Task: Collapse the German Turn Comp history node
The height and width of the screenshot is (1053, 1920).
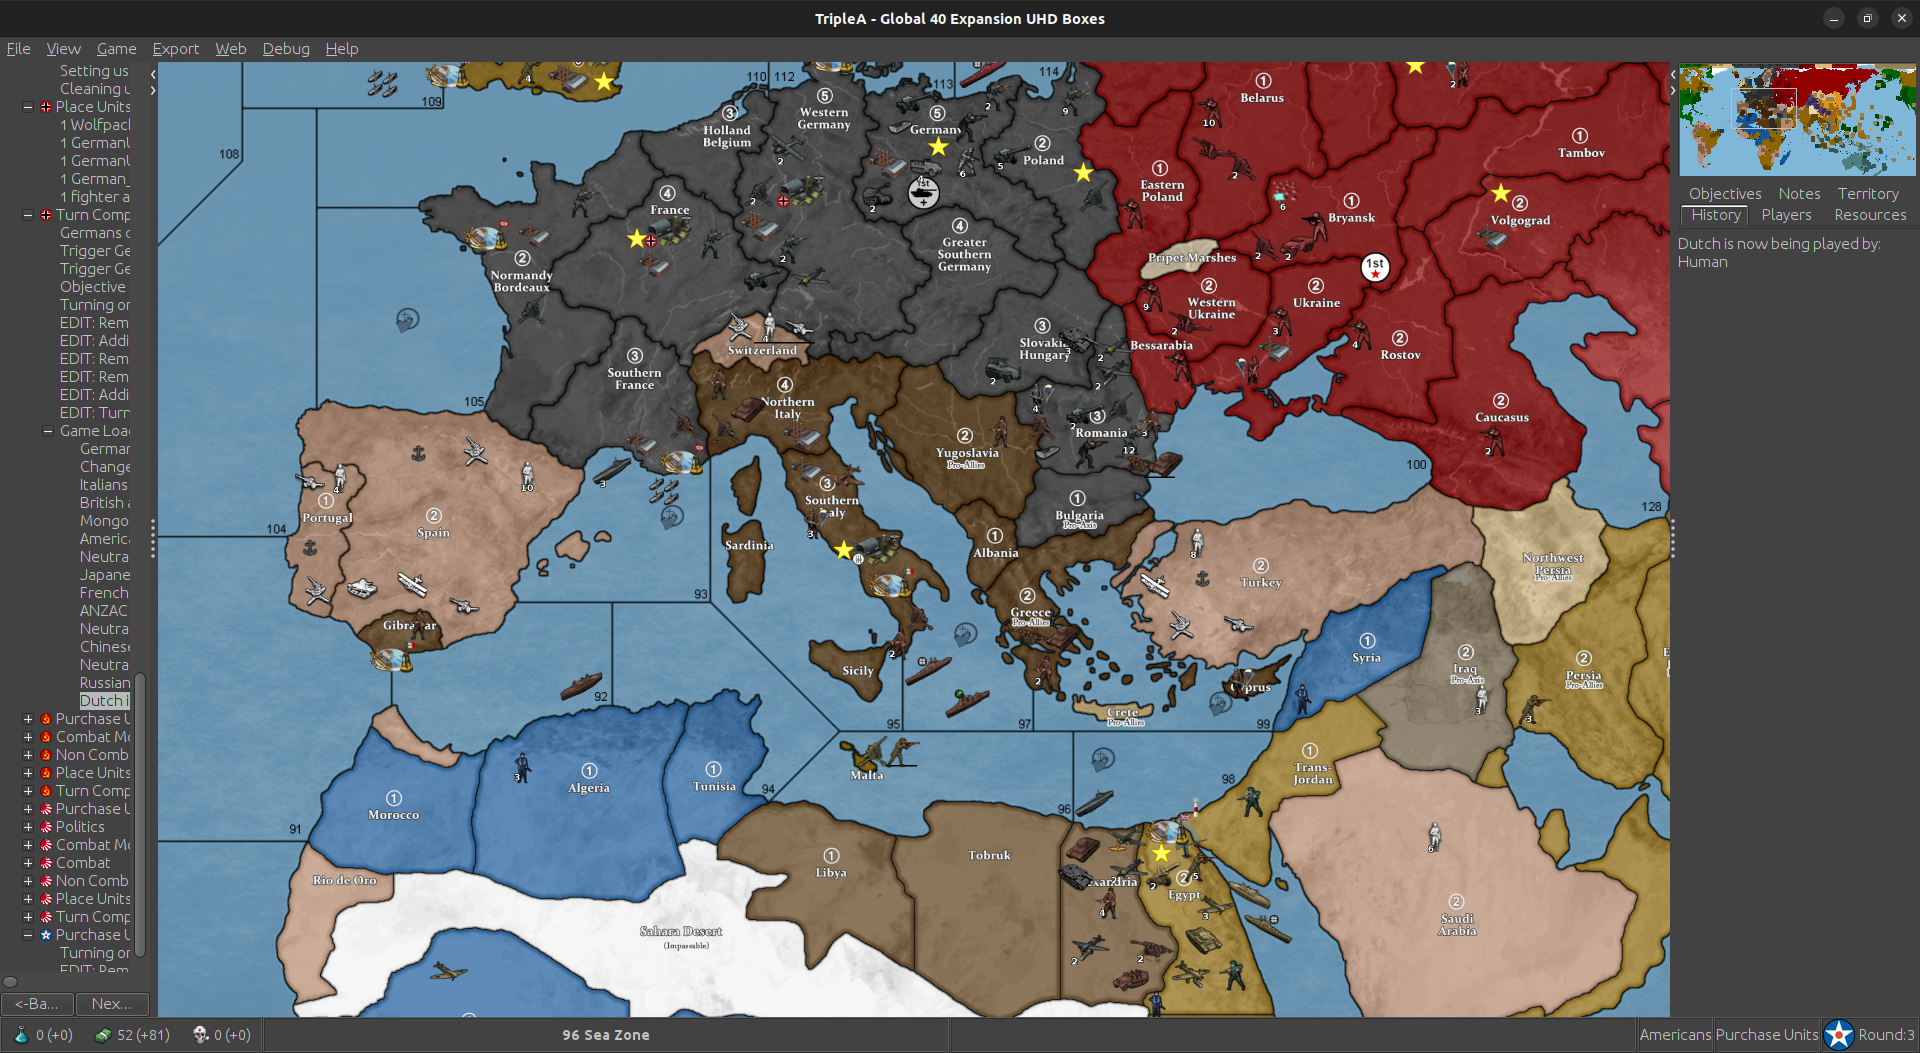Action: (28, 215)
